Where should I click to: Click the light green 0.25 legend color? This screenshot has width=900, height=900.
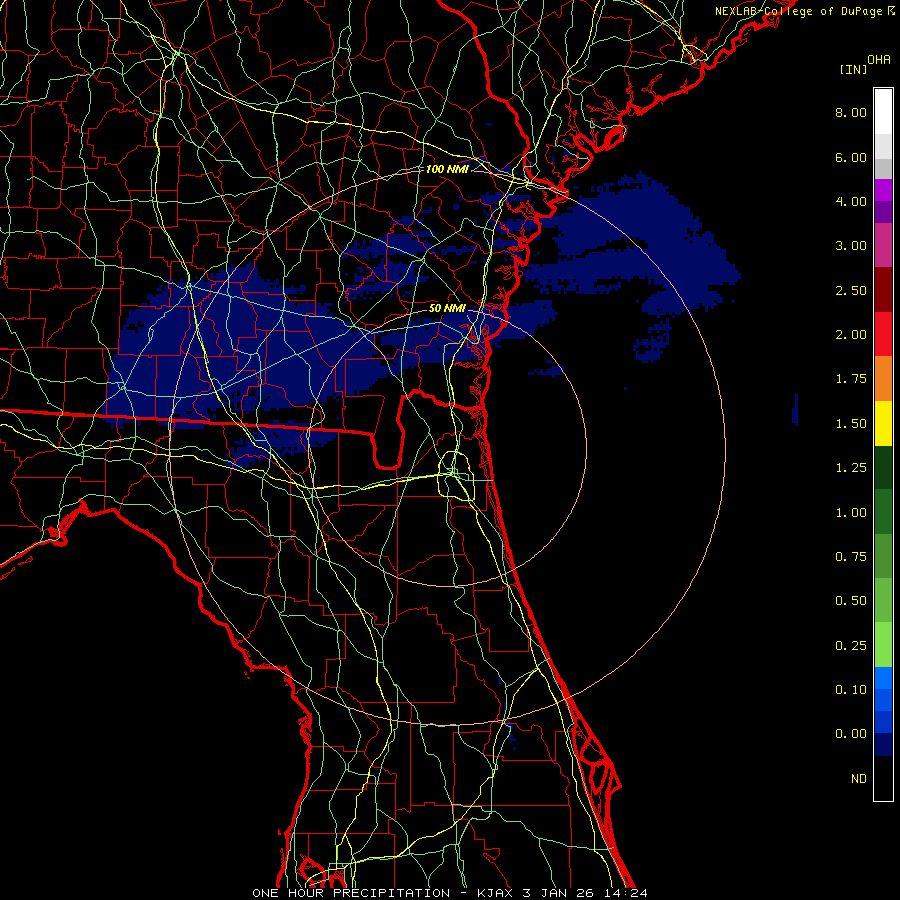point(883,645)
